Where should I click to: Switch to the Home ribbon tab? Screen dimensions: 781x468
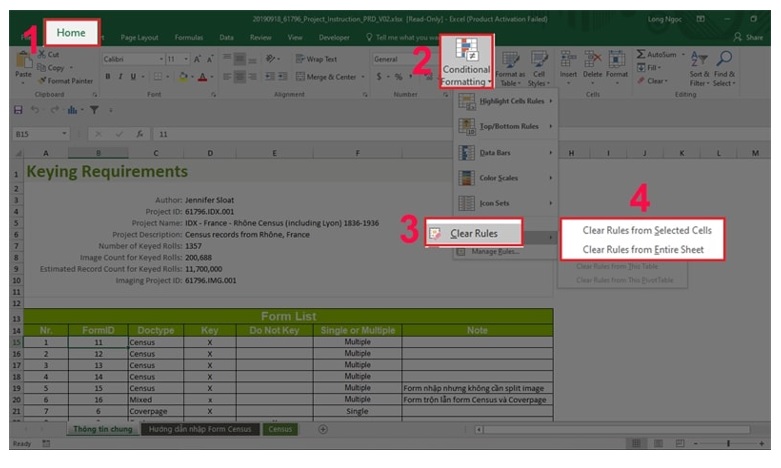71,33
